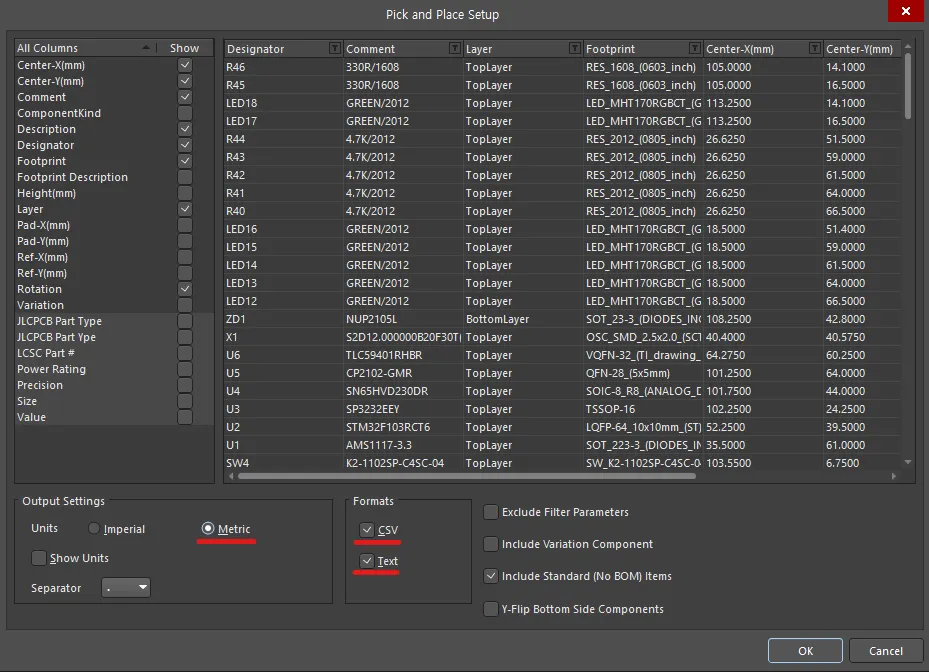Toggle Rotation column checkbox
Screen dimensions: 929x672
coord(185,289)
